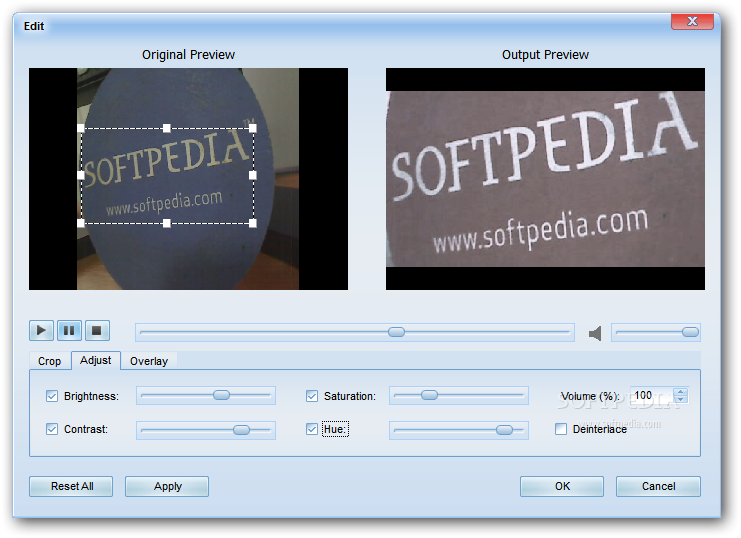The image size is (741, 538).
Task: Click the Contrast slider handle
Action: pos(241,430)
